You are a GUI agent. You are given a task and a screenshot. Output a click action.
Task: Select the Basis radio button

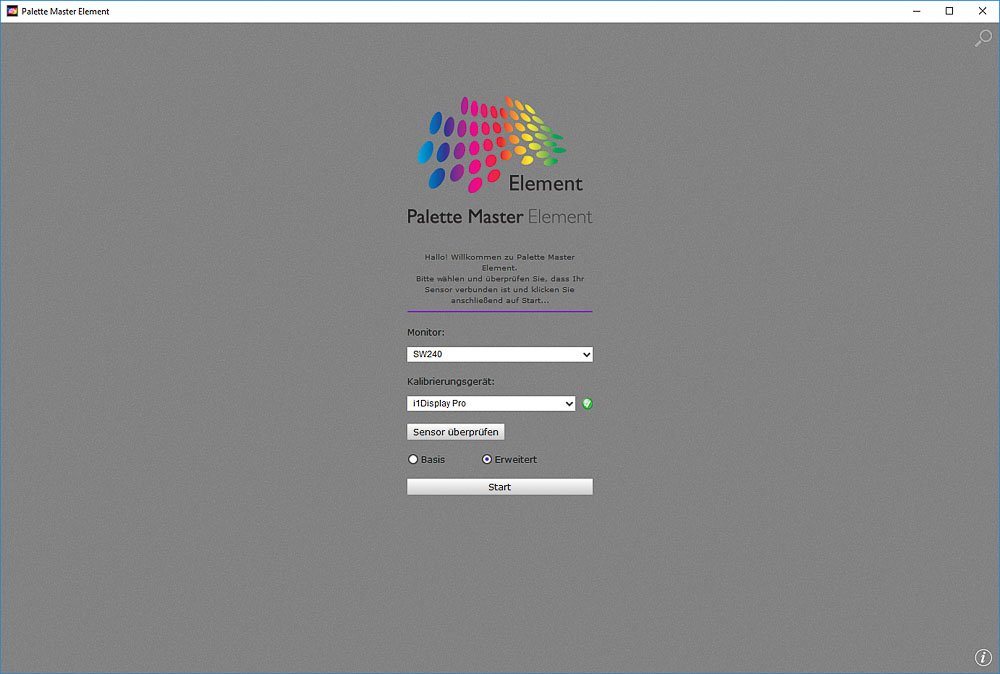(413, 459)
